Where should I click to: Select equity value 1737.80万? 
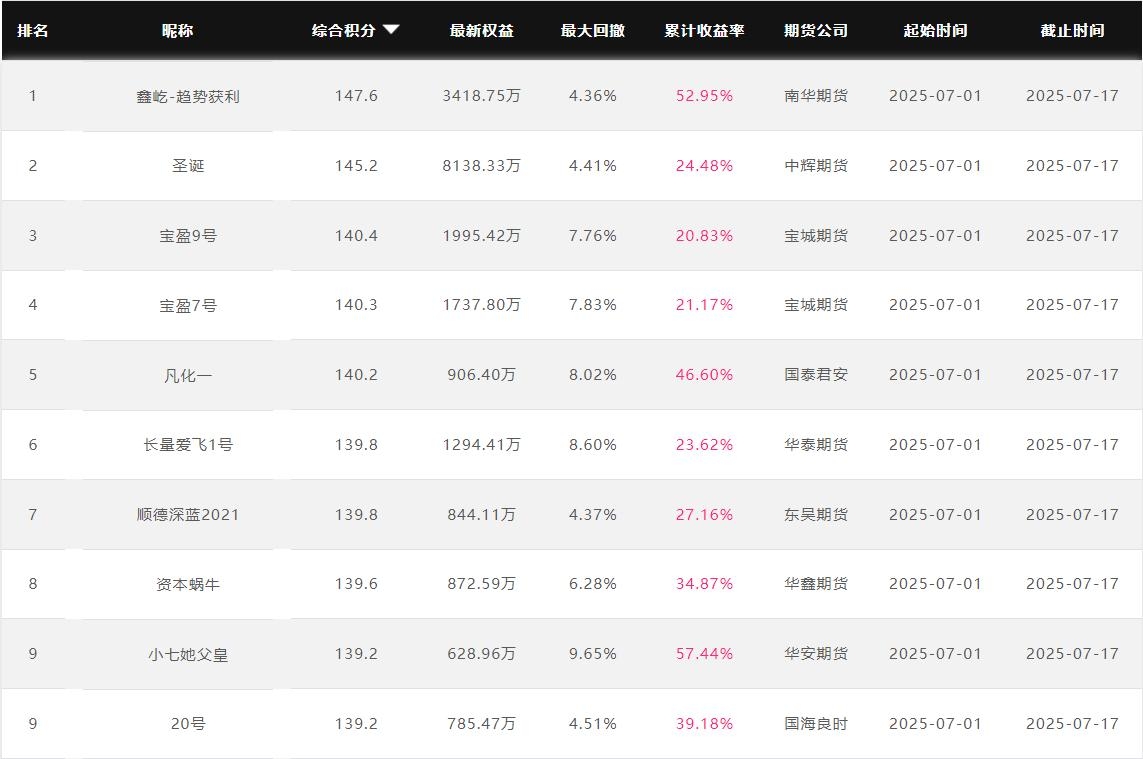point(482,305)
